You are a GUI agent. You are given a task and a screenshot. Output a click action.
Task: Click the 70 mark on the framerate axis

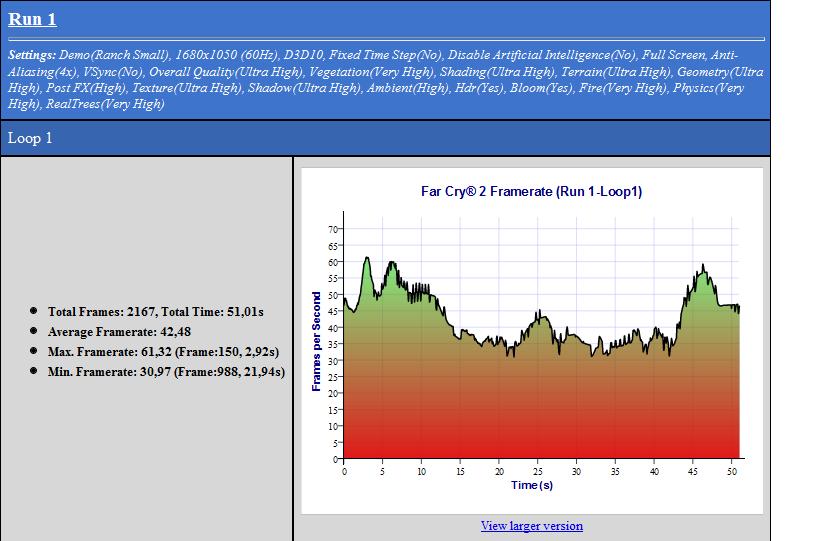[333, 229]
